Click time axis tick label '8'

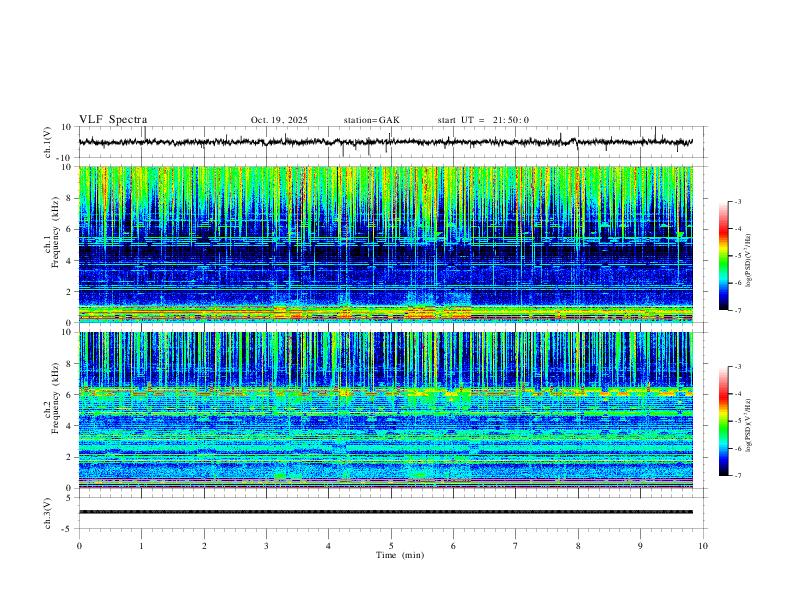coord(578,546)
